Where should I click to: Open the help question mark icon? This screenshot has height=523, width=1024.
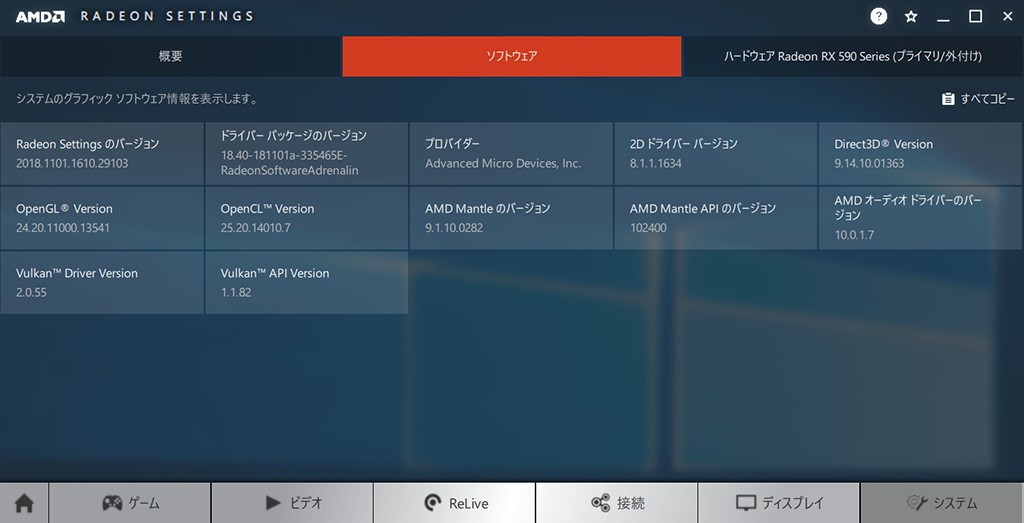[878, 16]
